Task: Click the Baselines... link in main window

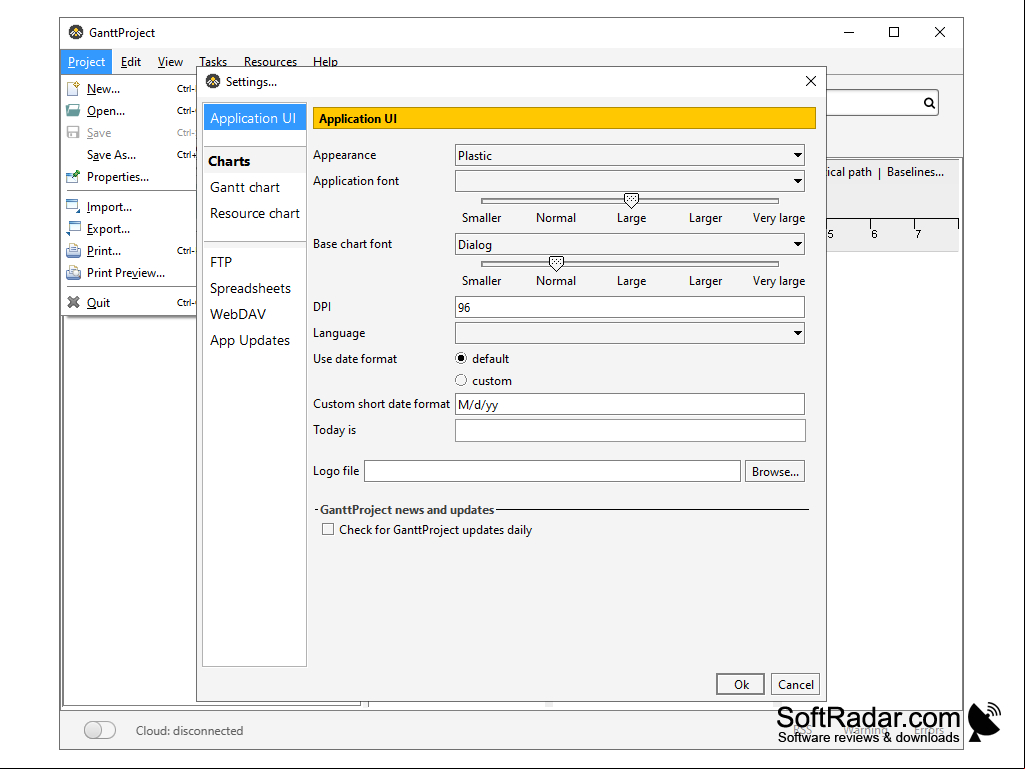Action: tap(915, 171)
